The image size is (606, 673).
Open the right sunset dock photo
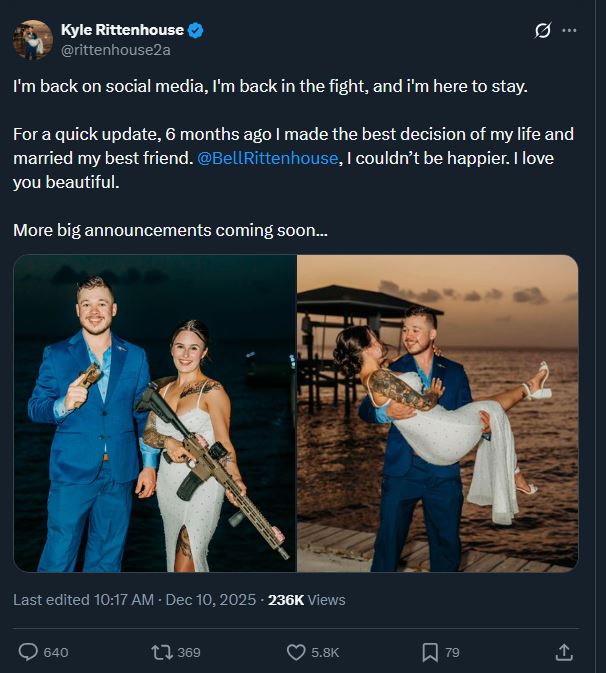pos(438,413)
